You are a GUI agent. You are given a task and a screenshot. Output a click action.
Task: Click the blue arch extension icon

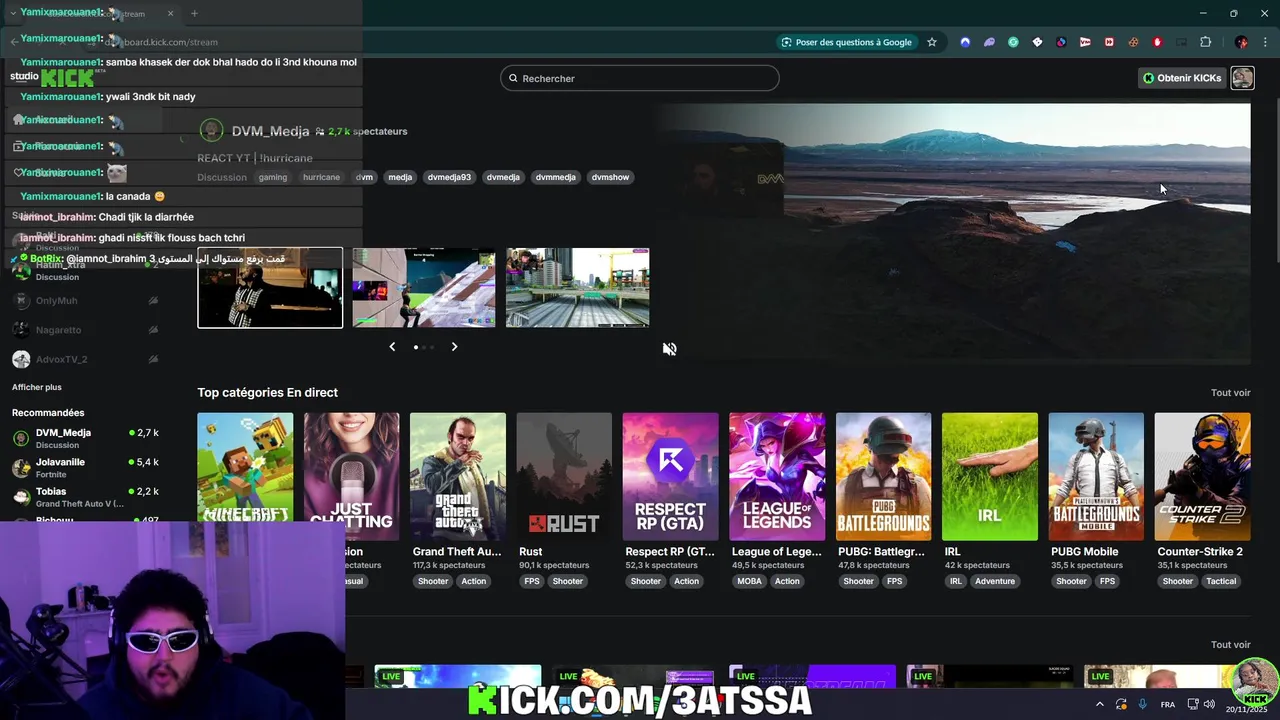965,42
